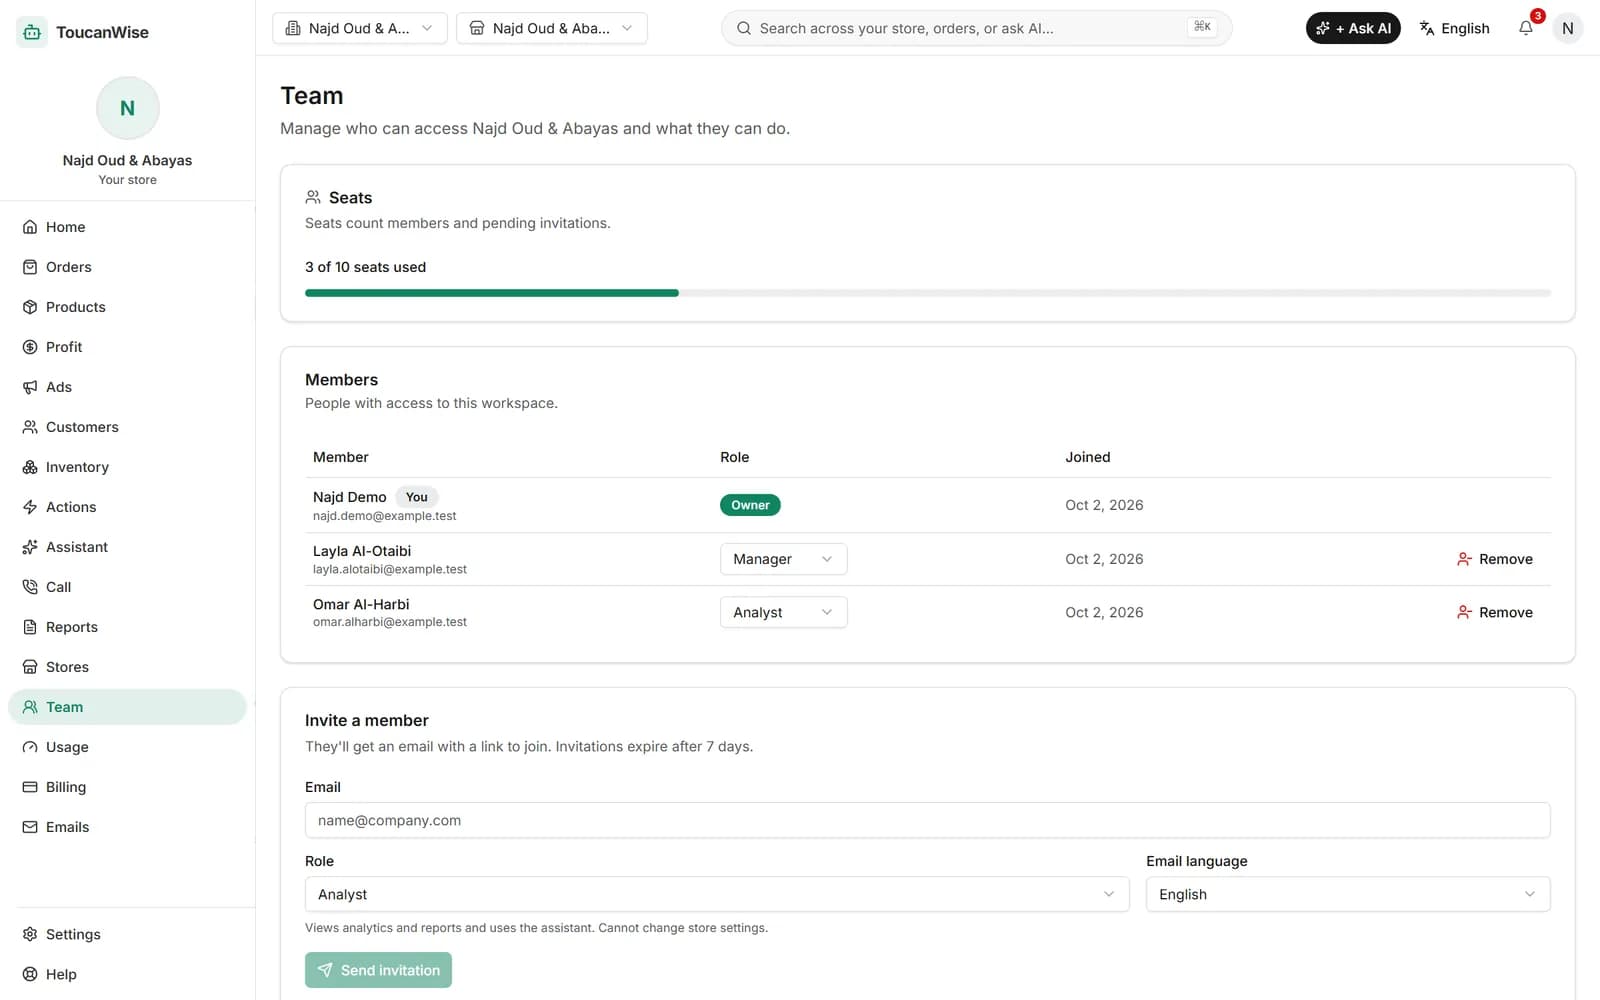1600x1000 pixels.
Task: Expand the first Najd Oud workspace dropdown
Action: (x=360, y=28)
